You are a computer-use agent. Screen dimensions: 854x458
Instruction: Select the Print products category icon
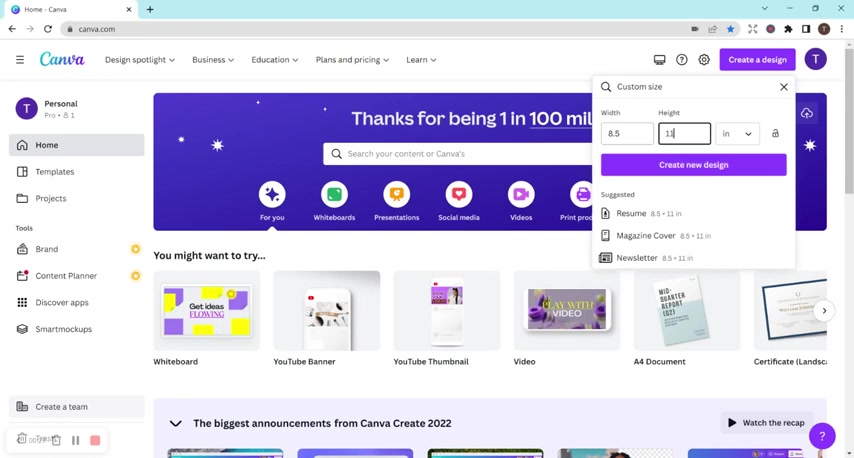tap(581, 194)
